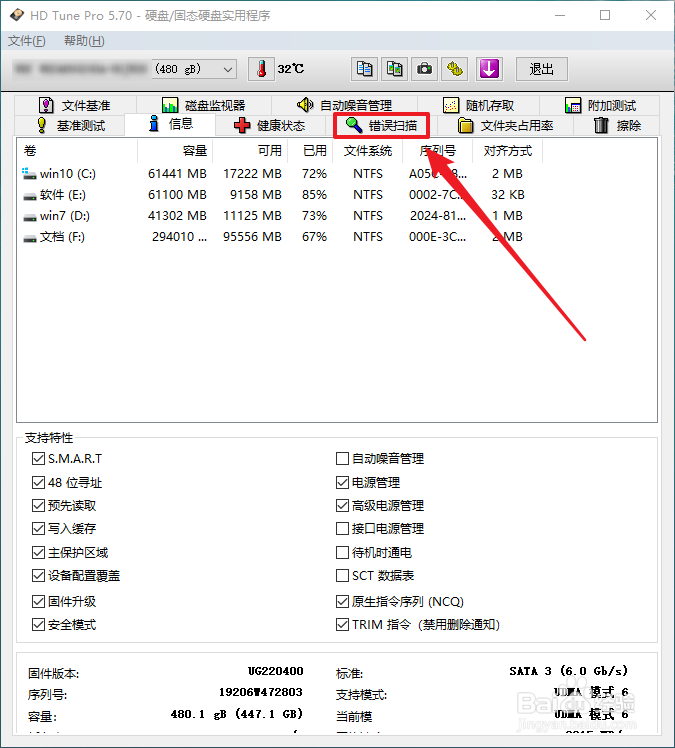Open the 文件(F) menu
Viewport: 675px width, 748px height.
[27, 41]
